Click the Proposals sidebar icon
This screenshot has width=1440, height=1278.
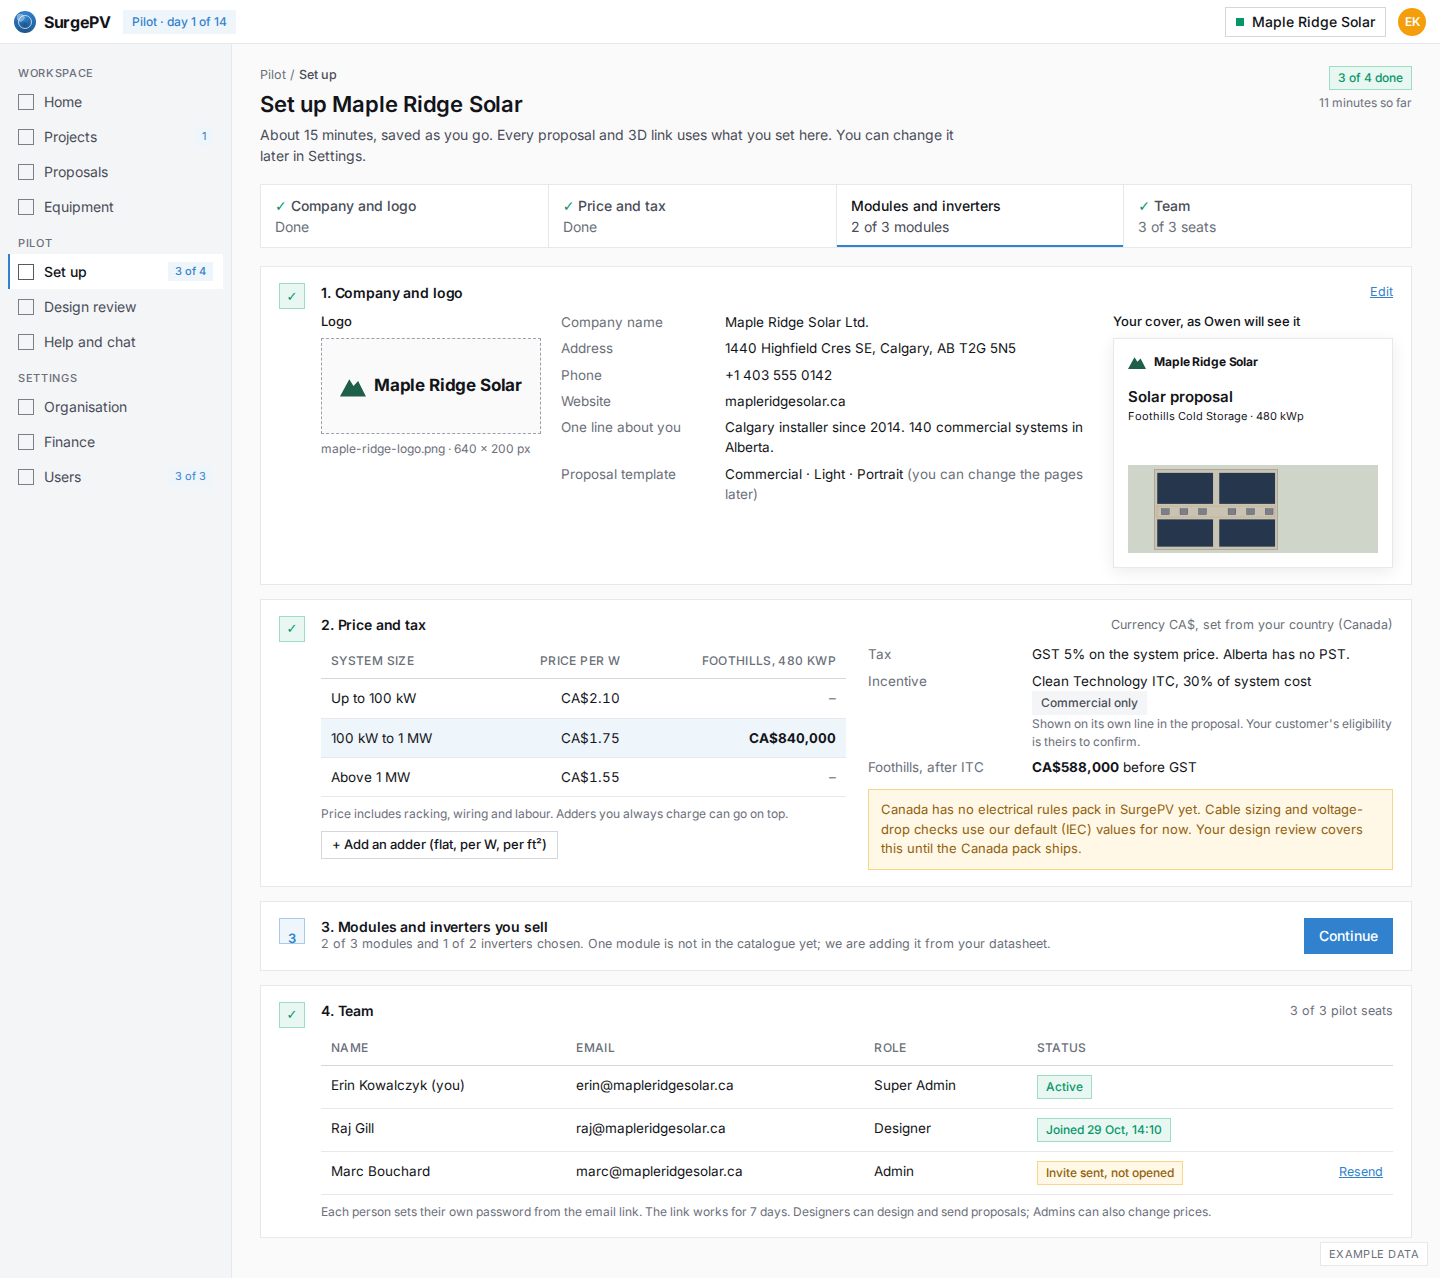[x=26, y=172]
